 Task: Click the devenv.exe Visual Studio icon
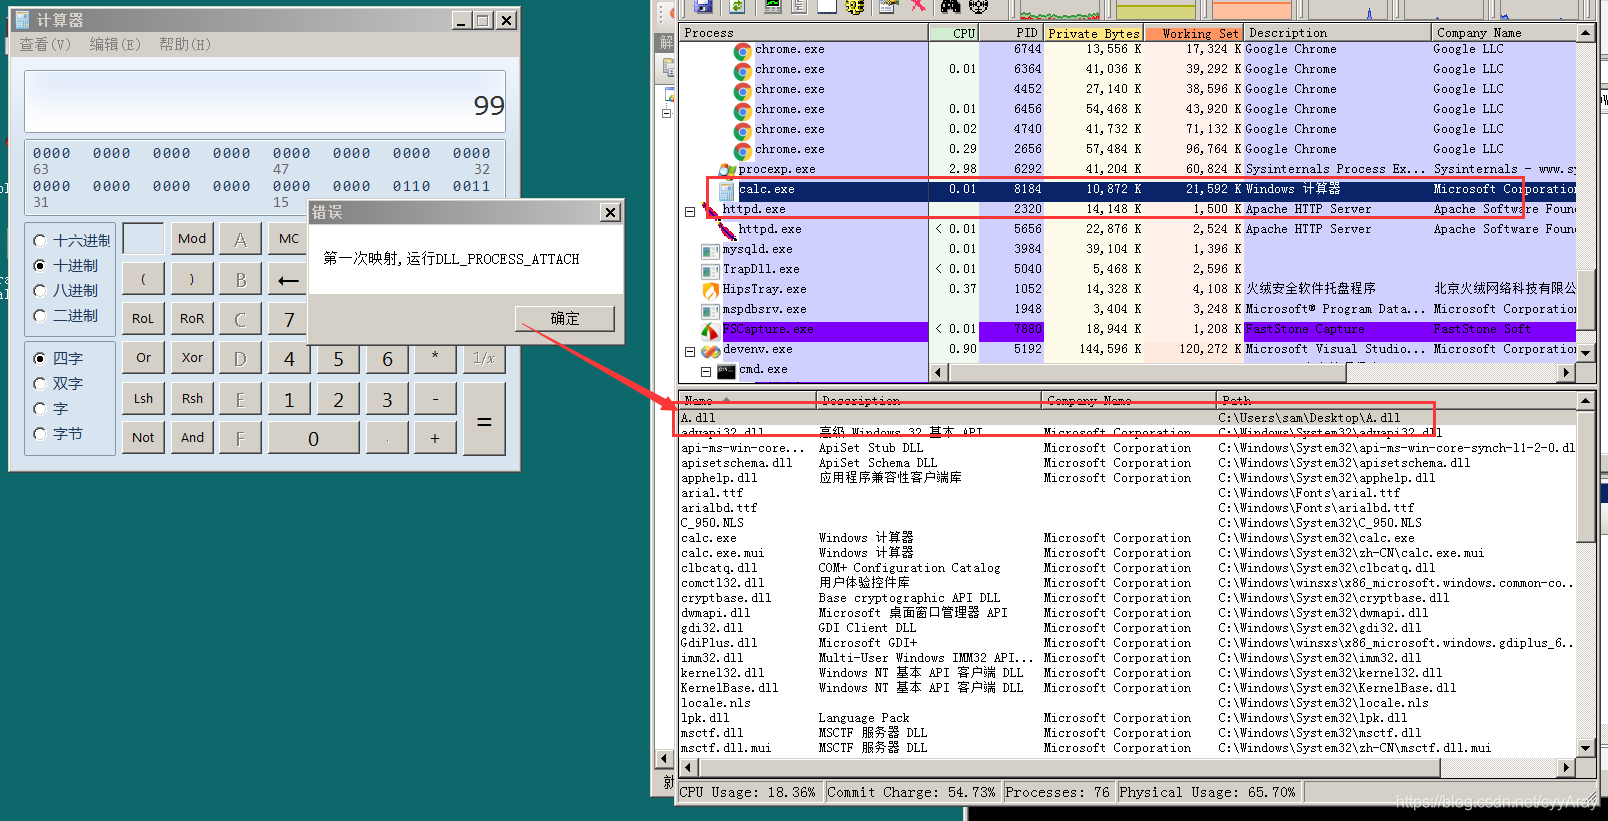click(x=710, y=350)
